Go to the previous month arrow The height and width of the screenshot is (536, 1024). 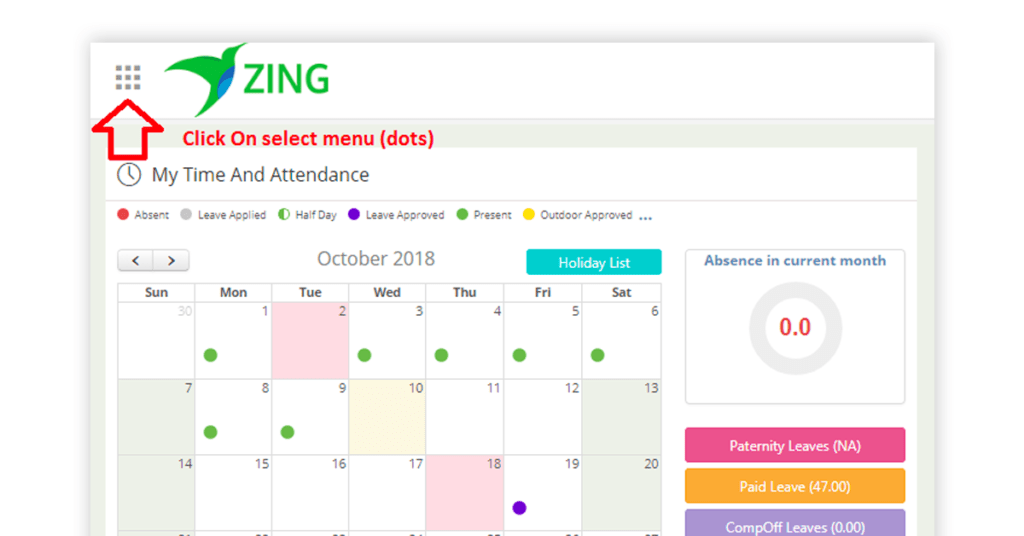point(136,260)
